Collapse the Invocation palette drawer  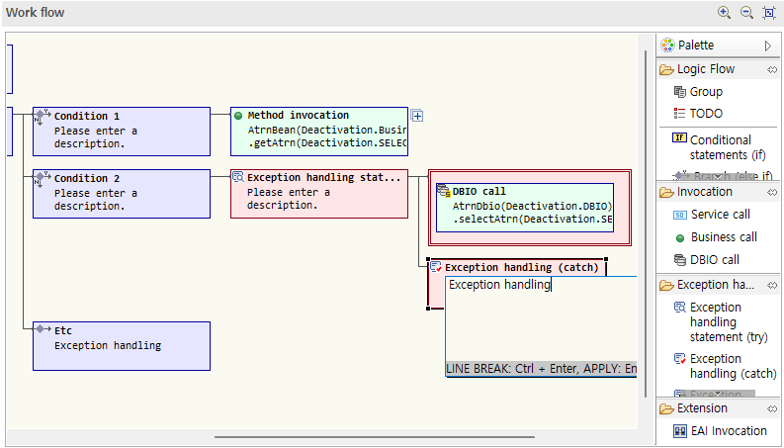(771, 192)
